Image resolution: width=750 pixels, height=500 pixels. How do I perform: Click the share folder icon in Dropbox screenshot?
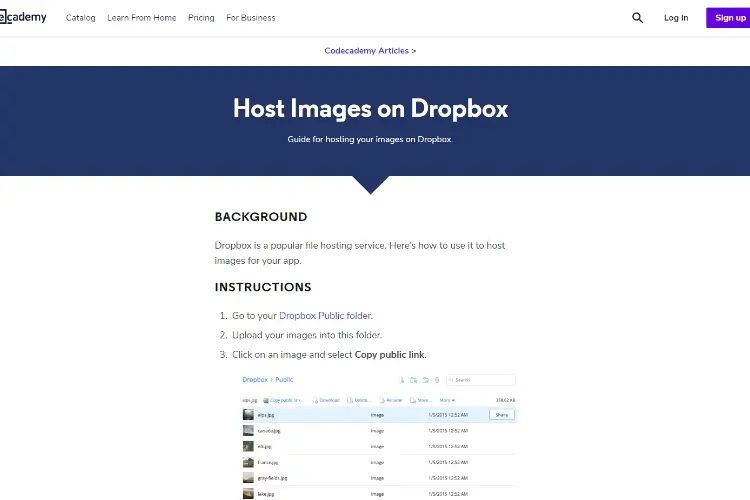[x=425, y=380]
